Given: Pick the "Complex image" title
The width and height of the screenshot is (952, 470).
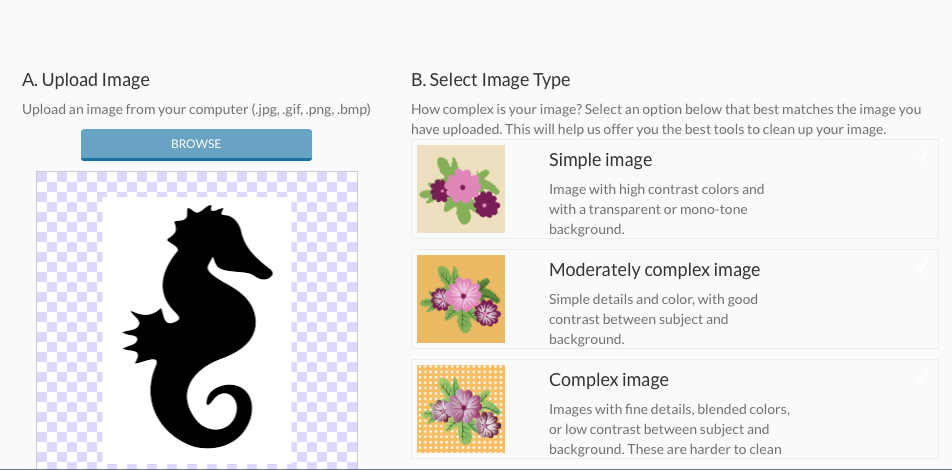Looking at the screenshot, I should tap(608, 380).
